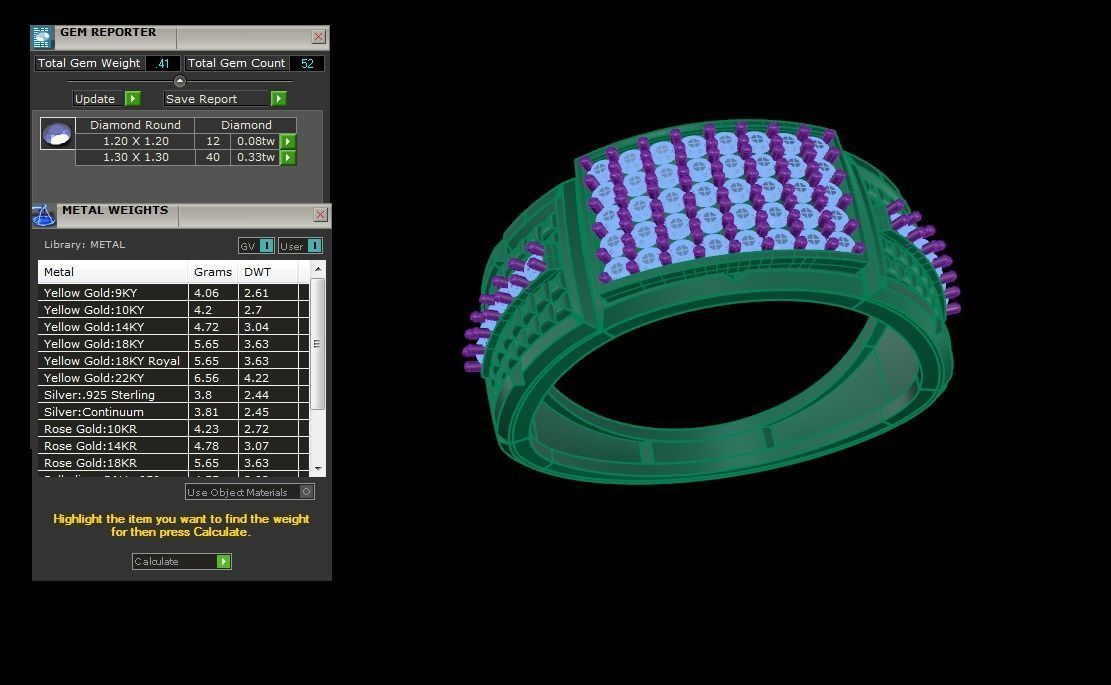Click the Gem Reporter panel icon
The image size is (1111, 685).
pyautogui.click(x=42, y=38)
